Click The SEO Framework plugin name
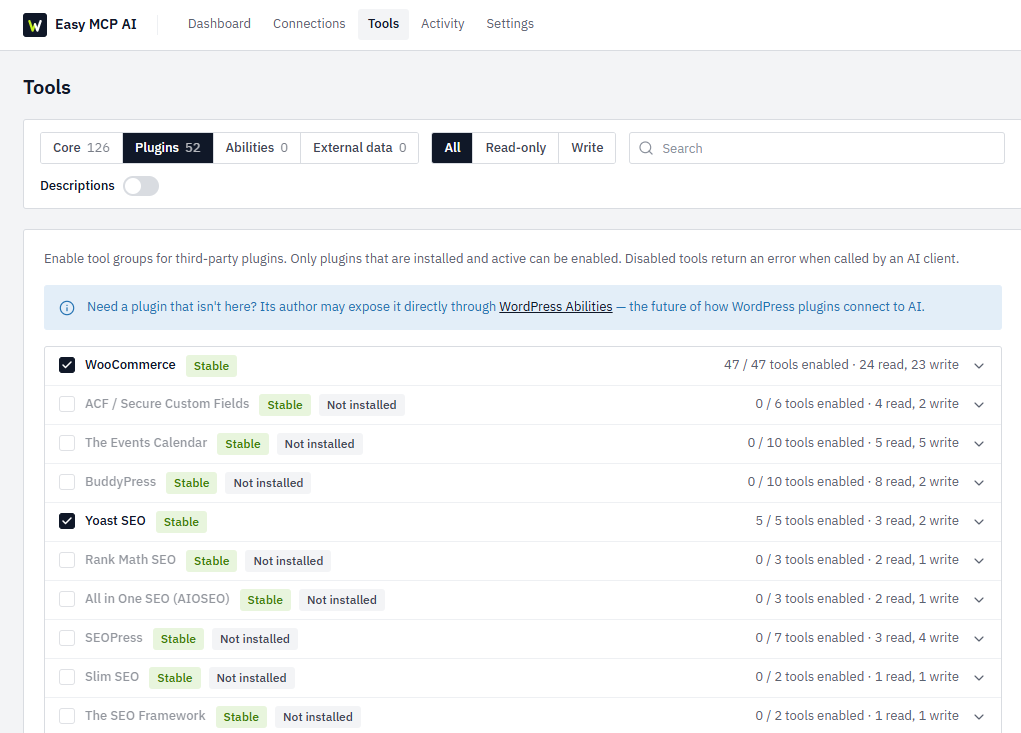Screen dimensions: 1021x733 [145, 716]
